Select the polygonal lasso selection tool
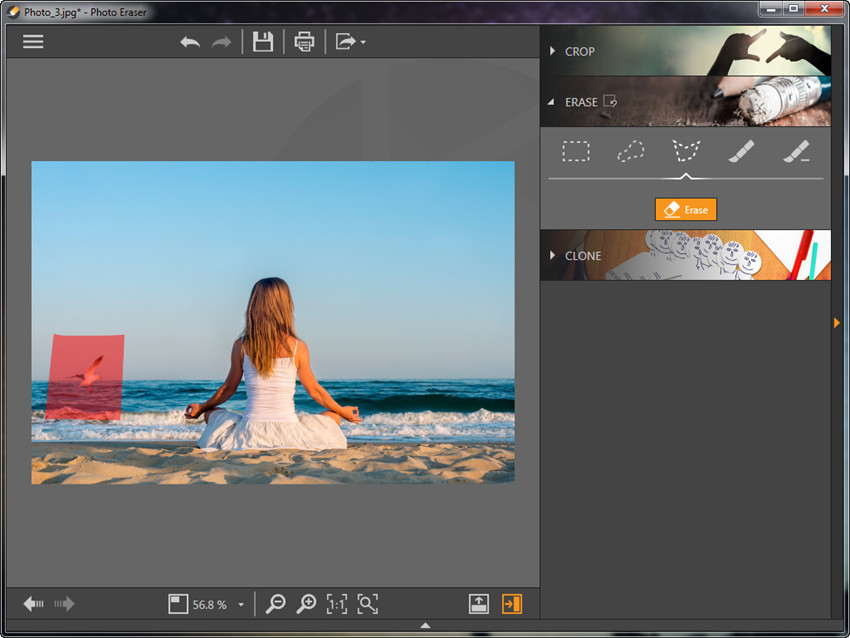Image resolution: width=850 pixels, height=638 pixels. pyautogui.click(x=686, y=151)
